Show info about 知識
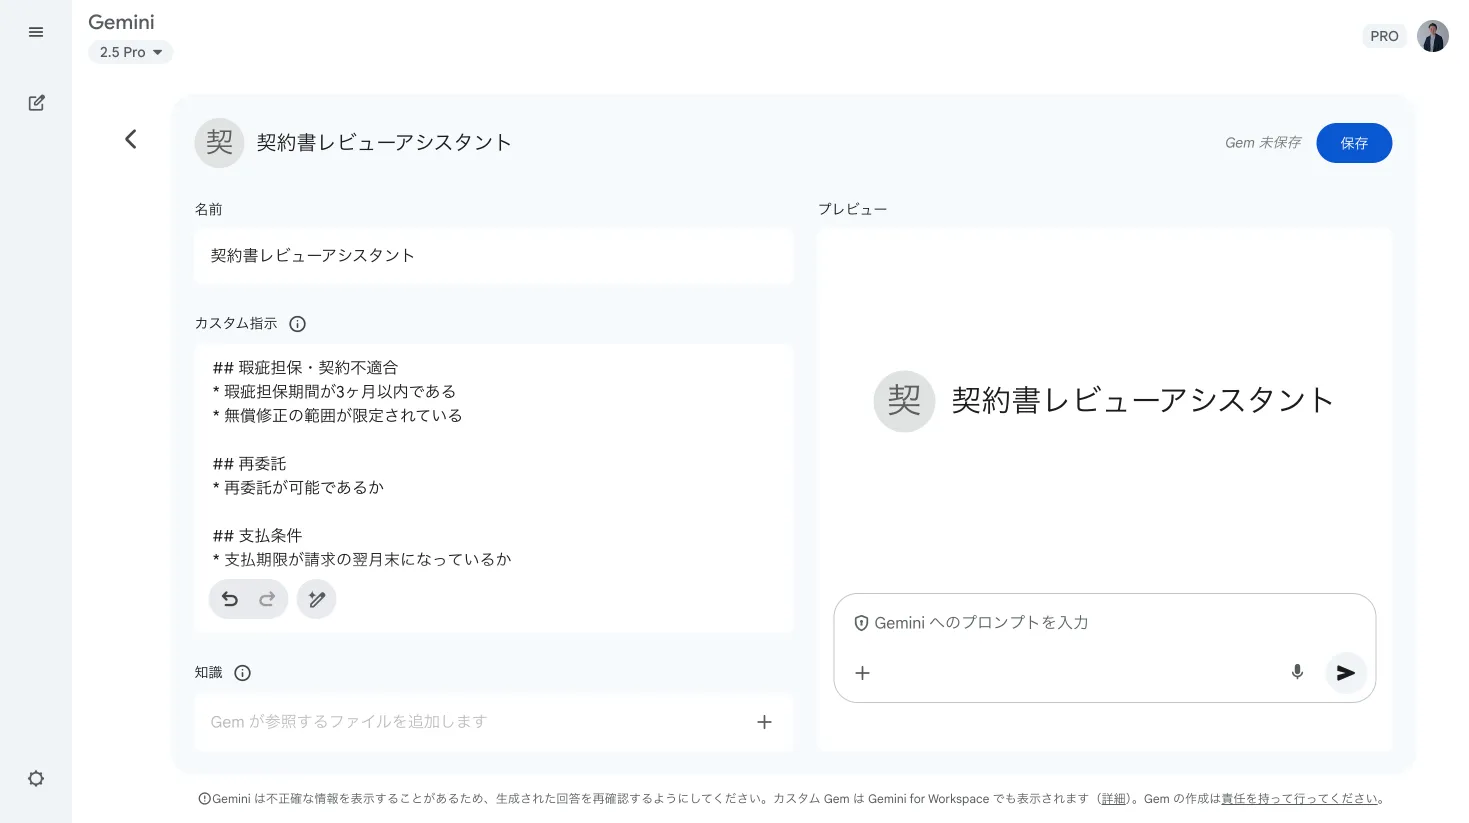 (242, 673)
